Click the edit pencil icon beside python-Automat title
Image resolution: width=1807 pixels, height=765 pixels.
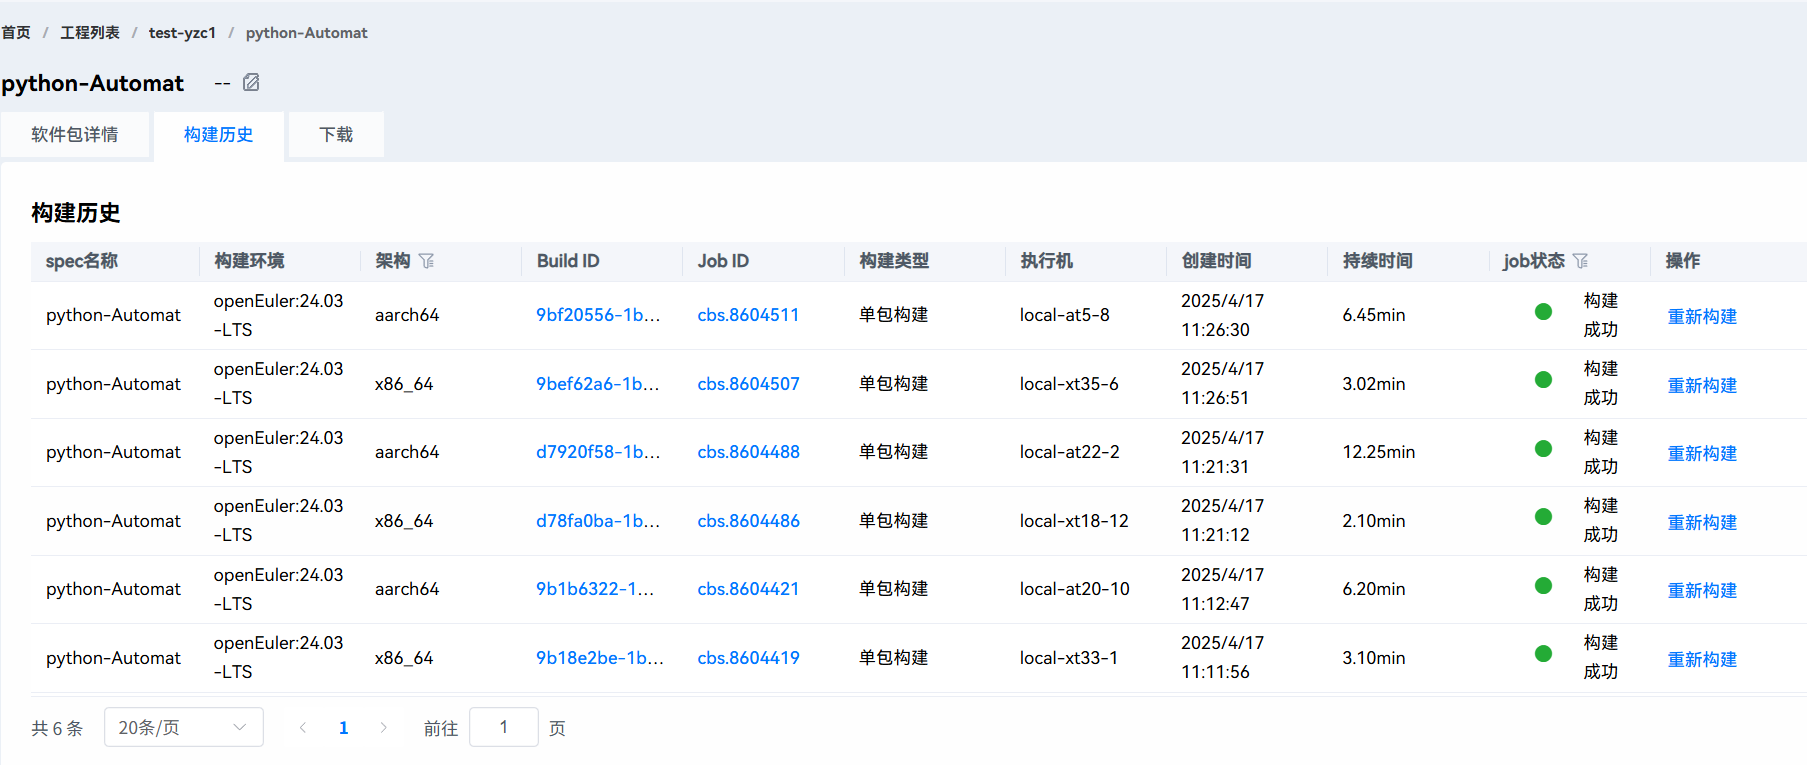click(251, 83)
